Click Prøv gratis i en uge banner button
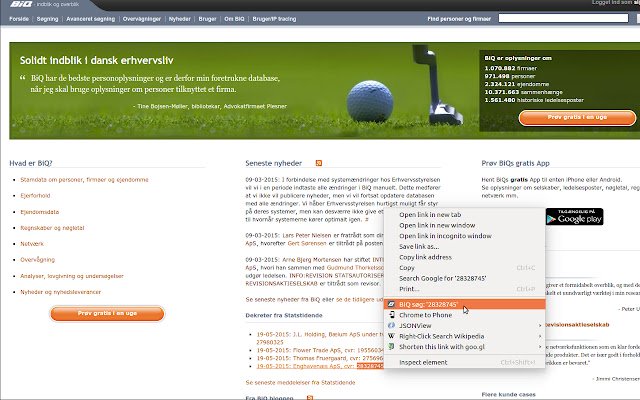 (x=577, y=118)
